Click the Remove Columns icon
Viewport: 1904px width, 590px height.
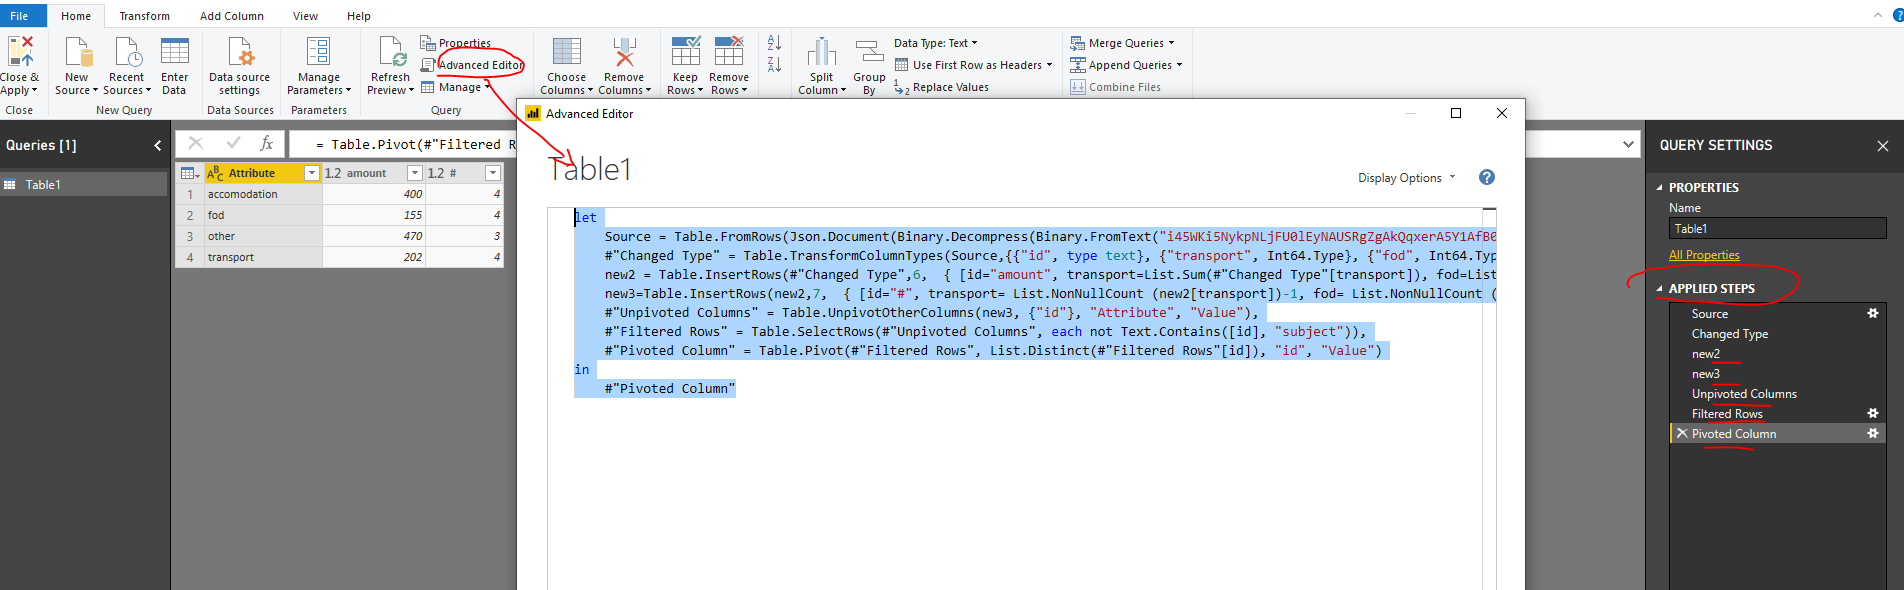[625, 52]
